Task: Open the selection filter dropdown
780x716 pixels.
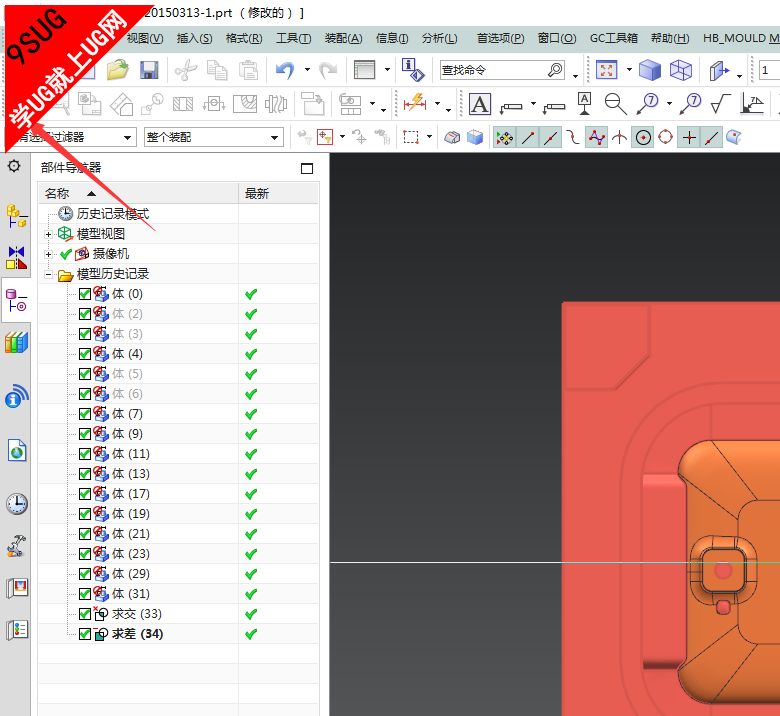Action: point(127,137)
